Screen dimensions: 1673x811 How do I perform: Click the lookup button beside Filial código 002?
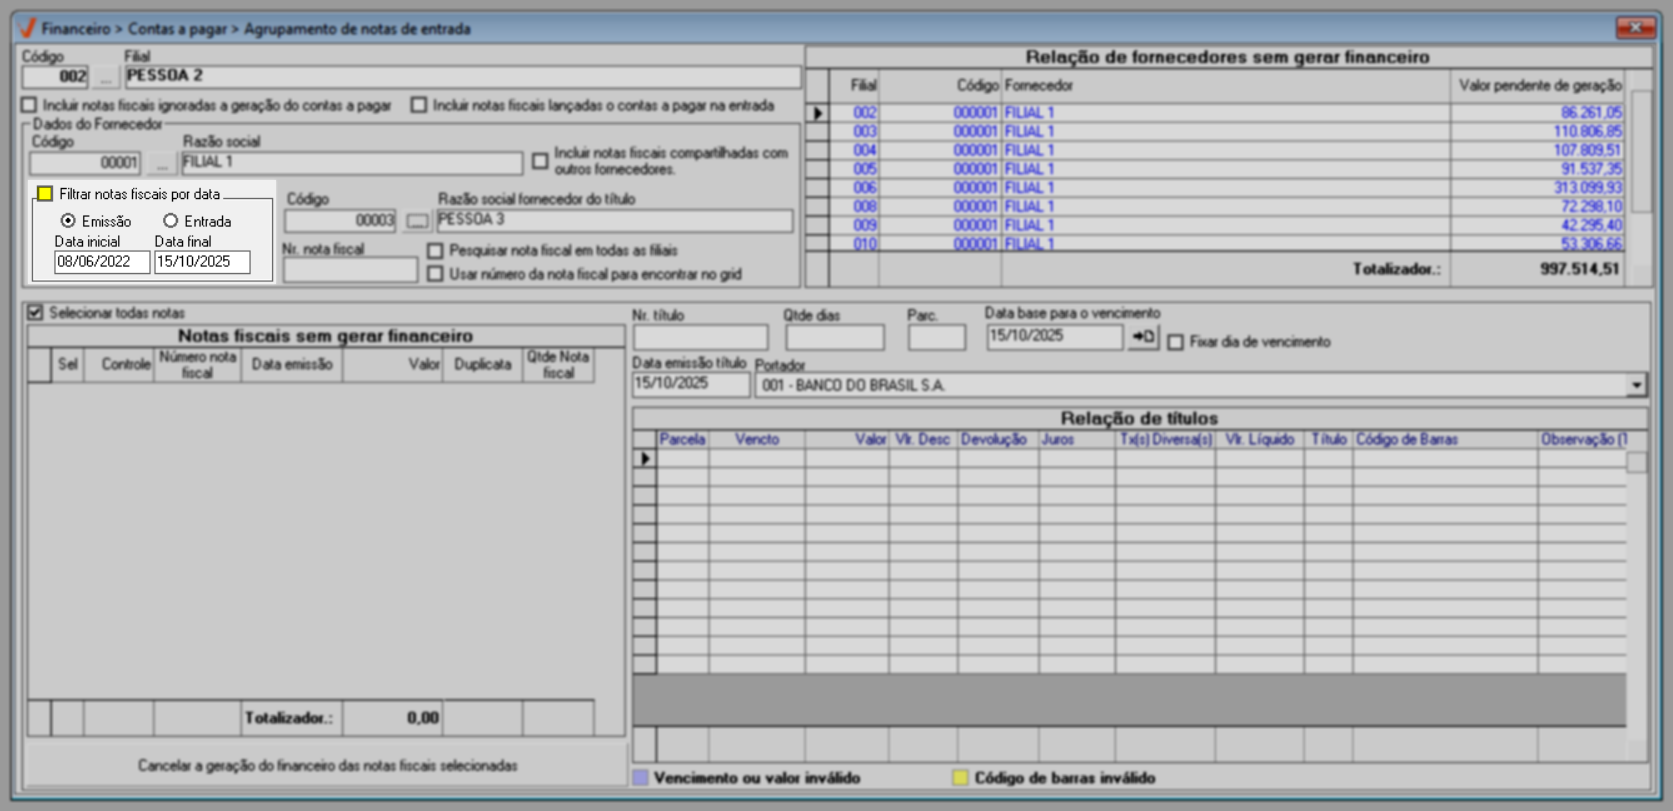(105, 78)
